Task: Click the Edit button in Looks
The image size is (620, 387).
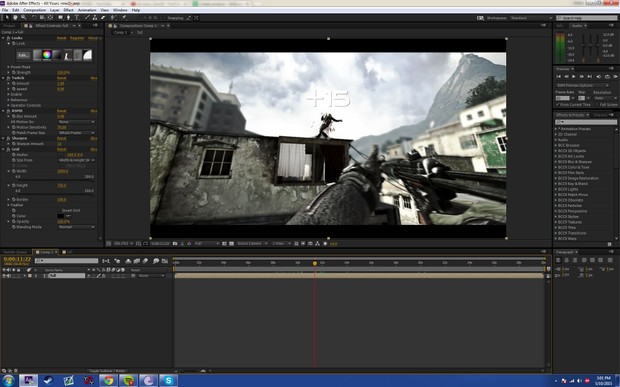Action: point(23,55)
